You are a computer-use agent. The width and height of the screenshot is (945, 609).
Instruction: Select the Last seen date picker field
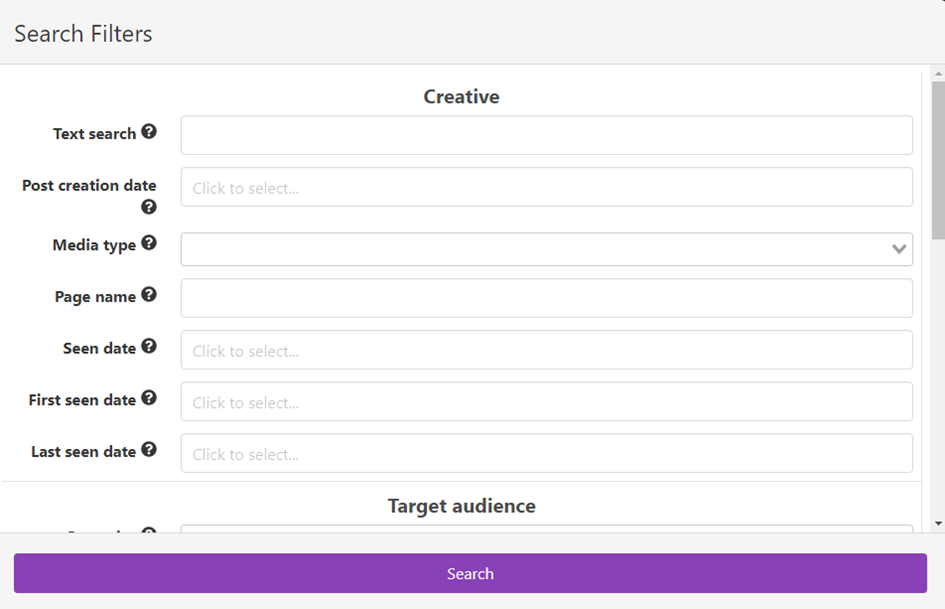pos(547,453)
